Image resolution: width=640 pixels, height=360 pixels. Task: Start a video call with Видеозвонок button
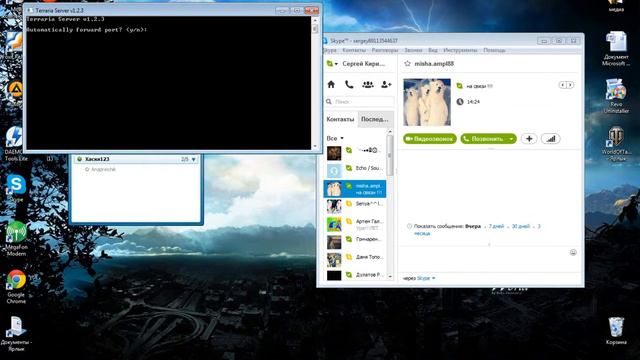[x=430, y=139]
